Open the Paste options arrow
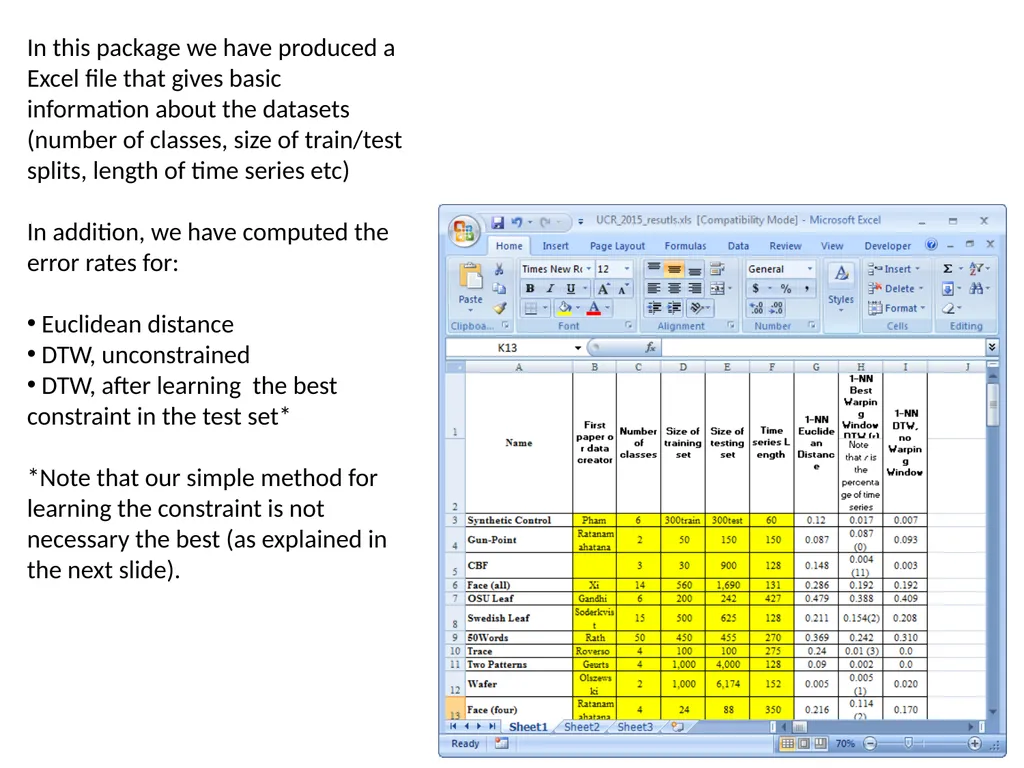The image size is (1024, 768). tap(470, 310)
